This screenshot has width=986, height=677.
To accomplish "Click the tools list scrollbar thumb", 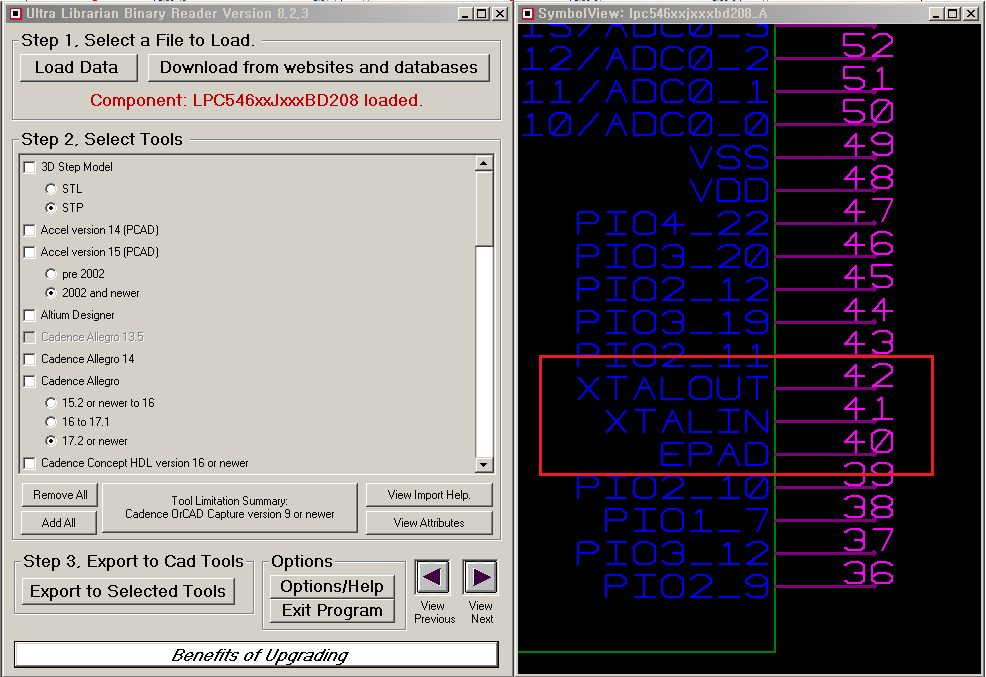I will point(484,209).
